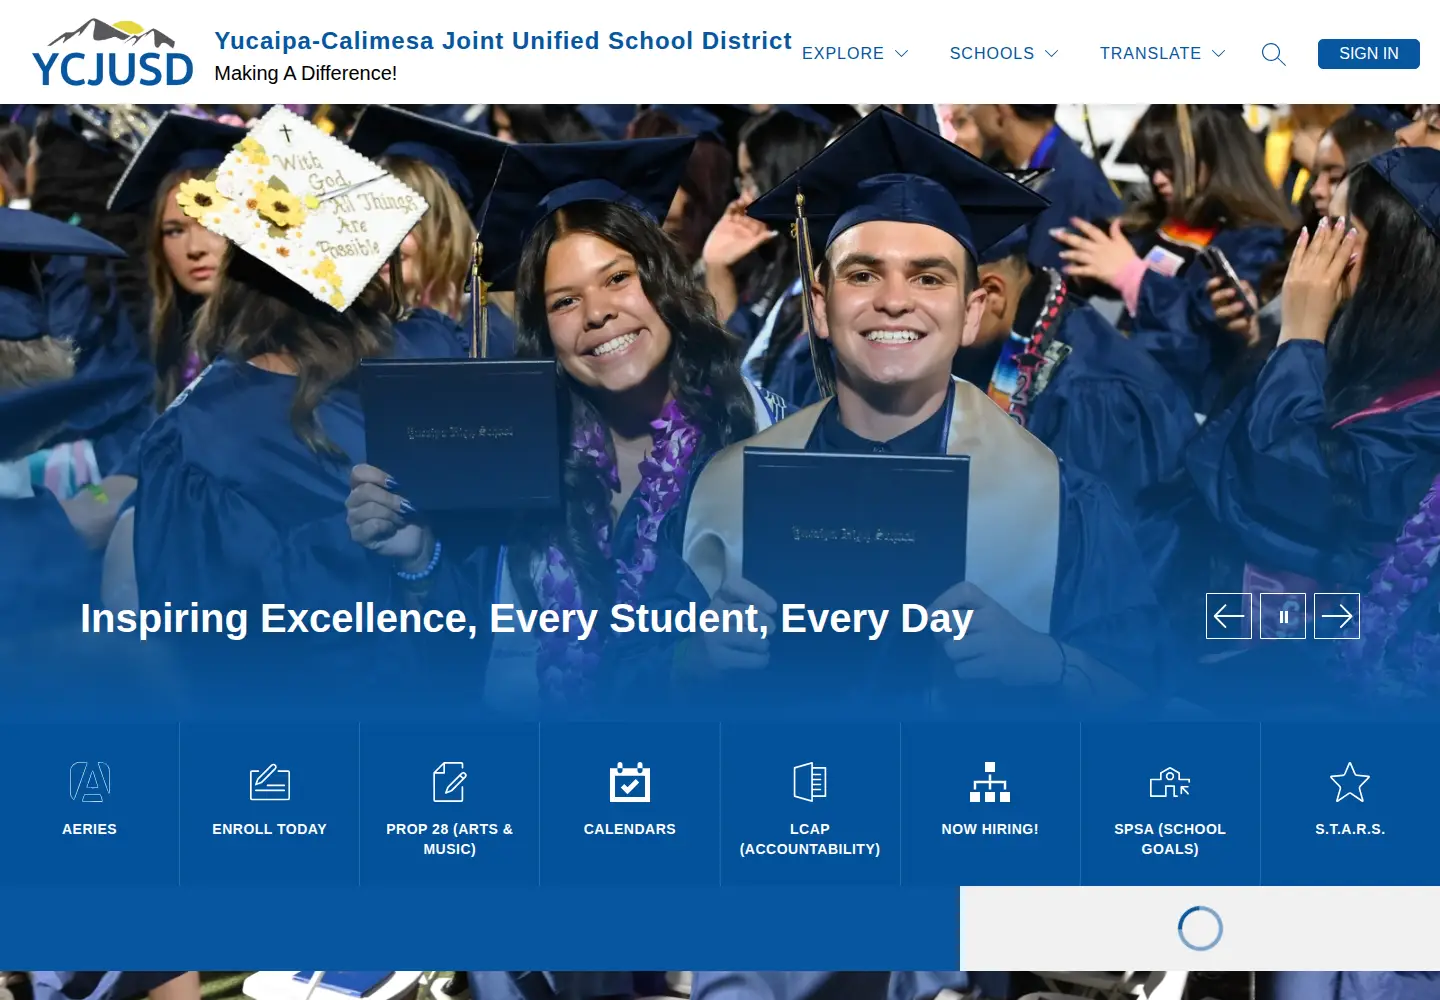Open LCAP (ACCOUNTABILITY) link label
Image resolution: width=1440 pixels, height=1000 pixels.
[810, 839]
